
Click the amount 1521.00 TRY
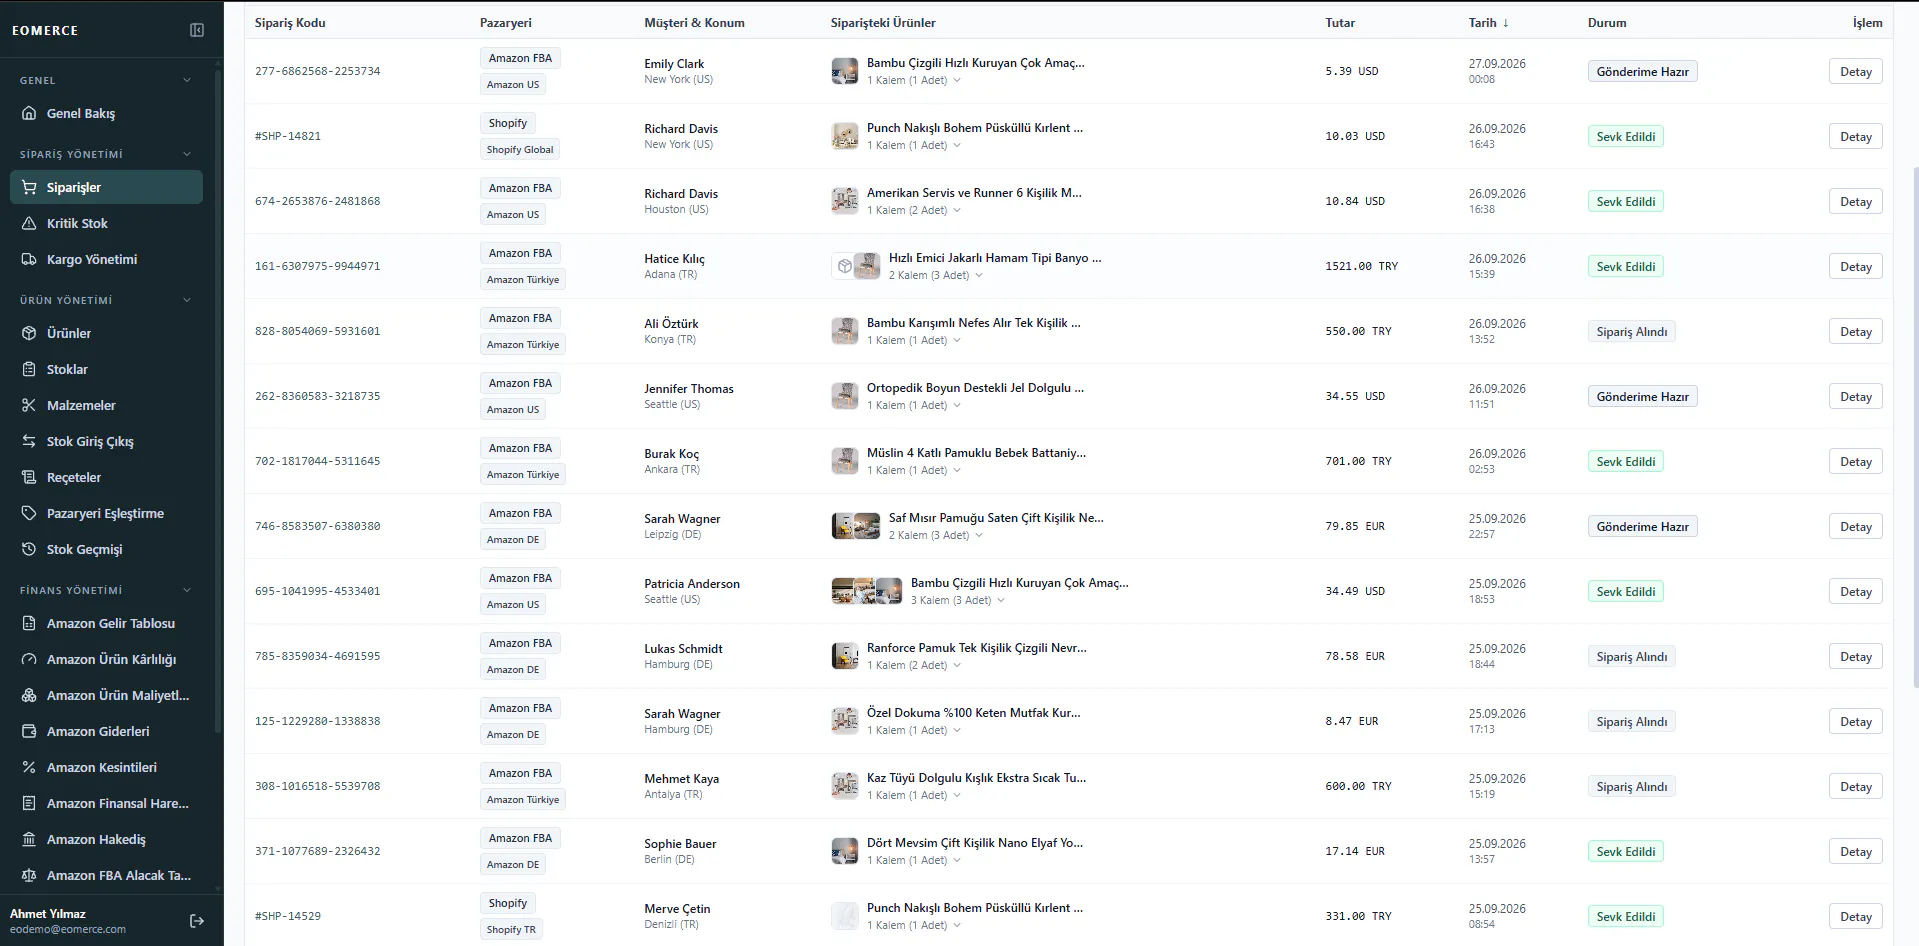(1361, 266)
